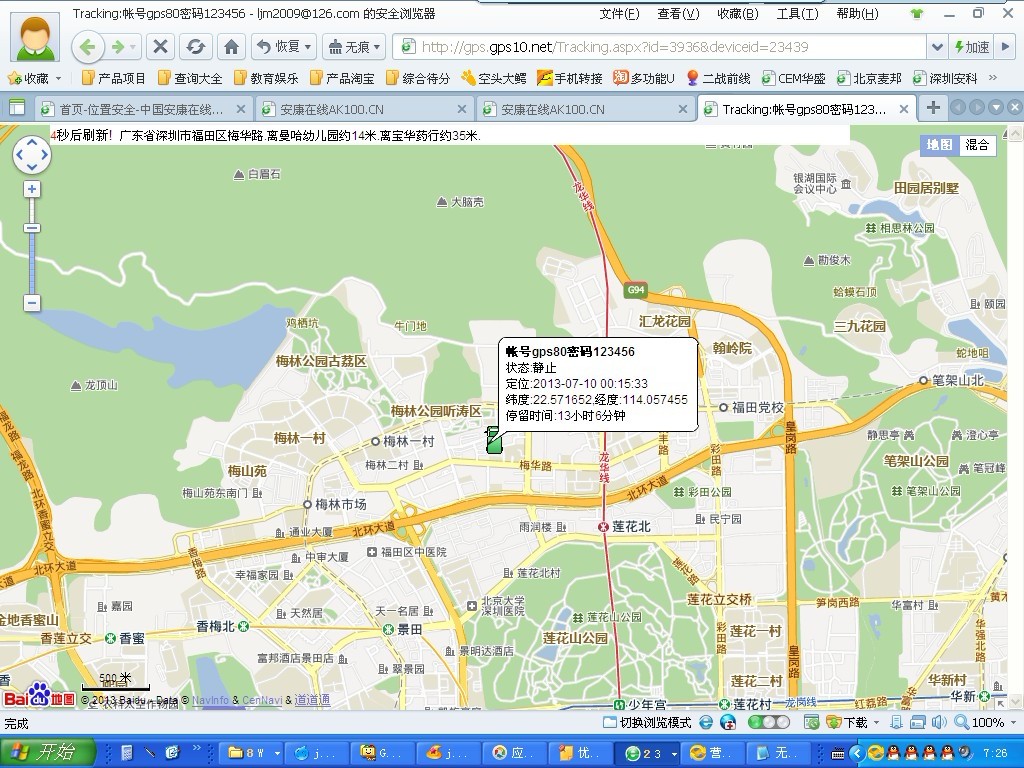
Task: Click the map pan compass control
Action: click(32, 155)
